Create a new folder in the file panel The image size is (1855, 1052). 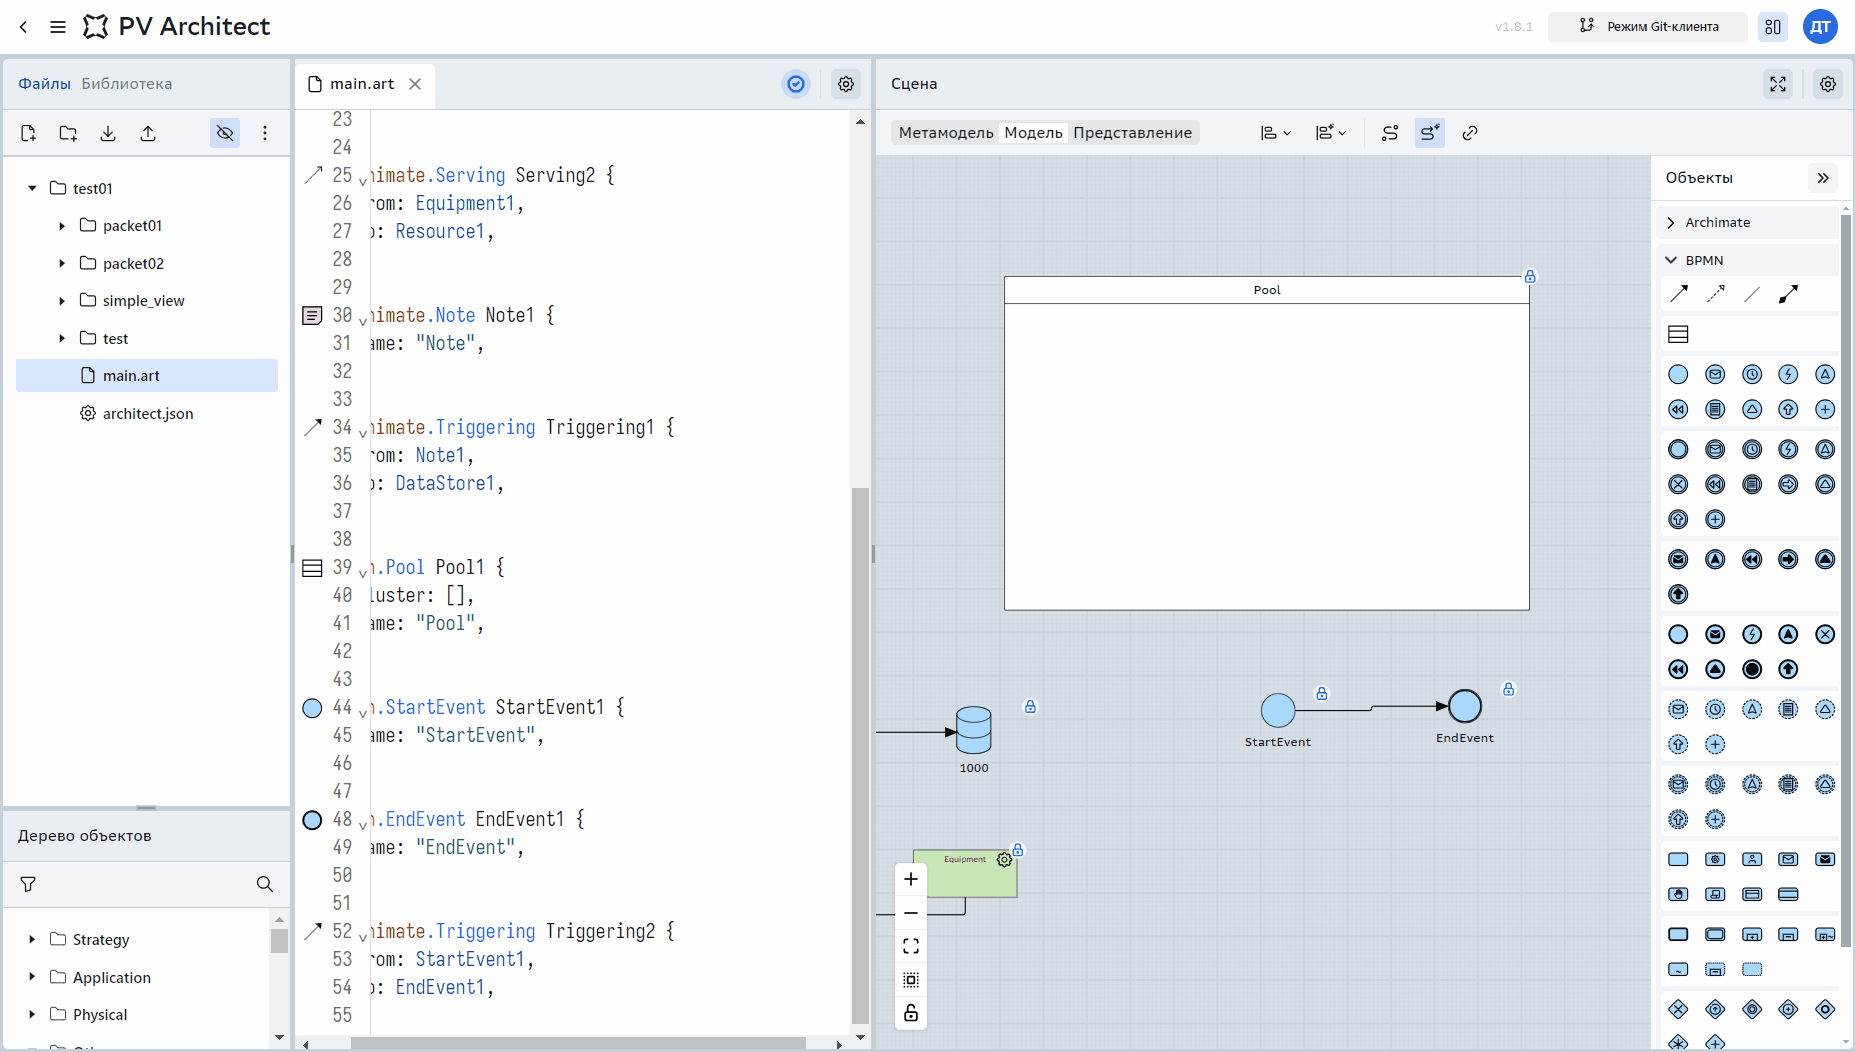[68, 133]
